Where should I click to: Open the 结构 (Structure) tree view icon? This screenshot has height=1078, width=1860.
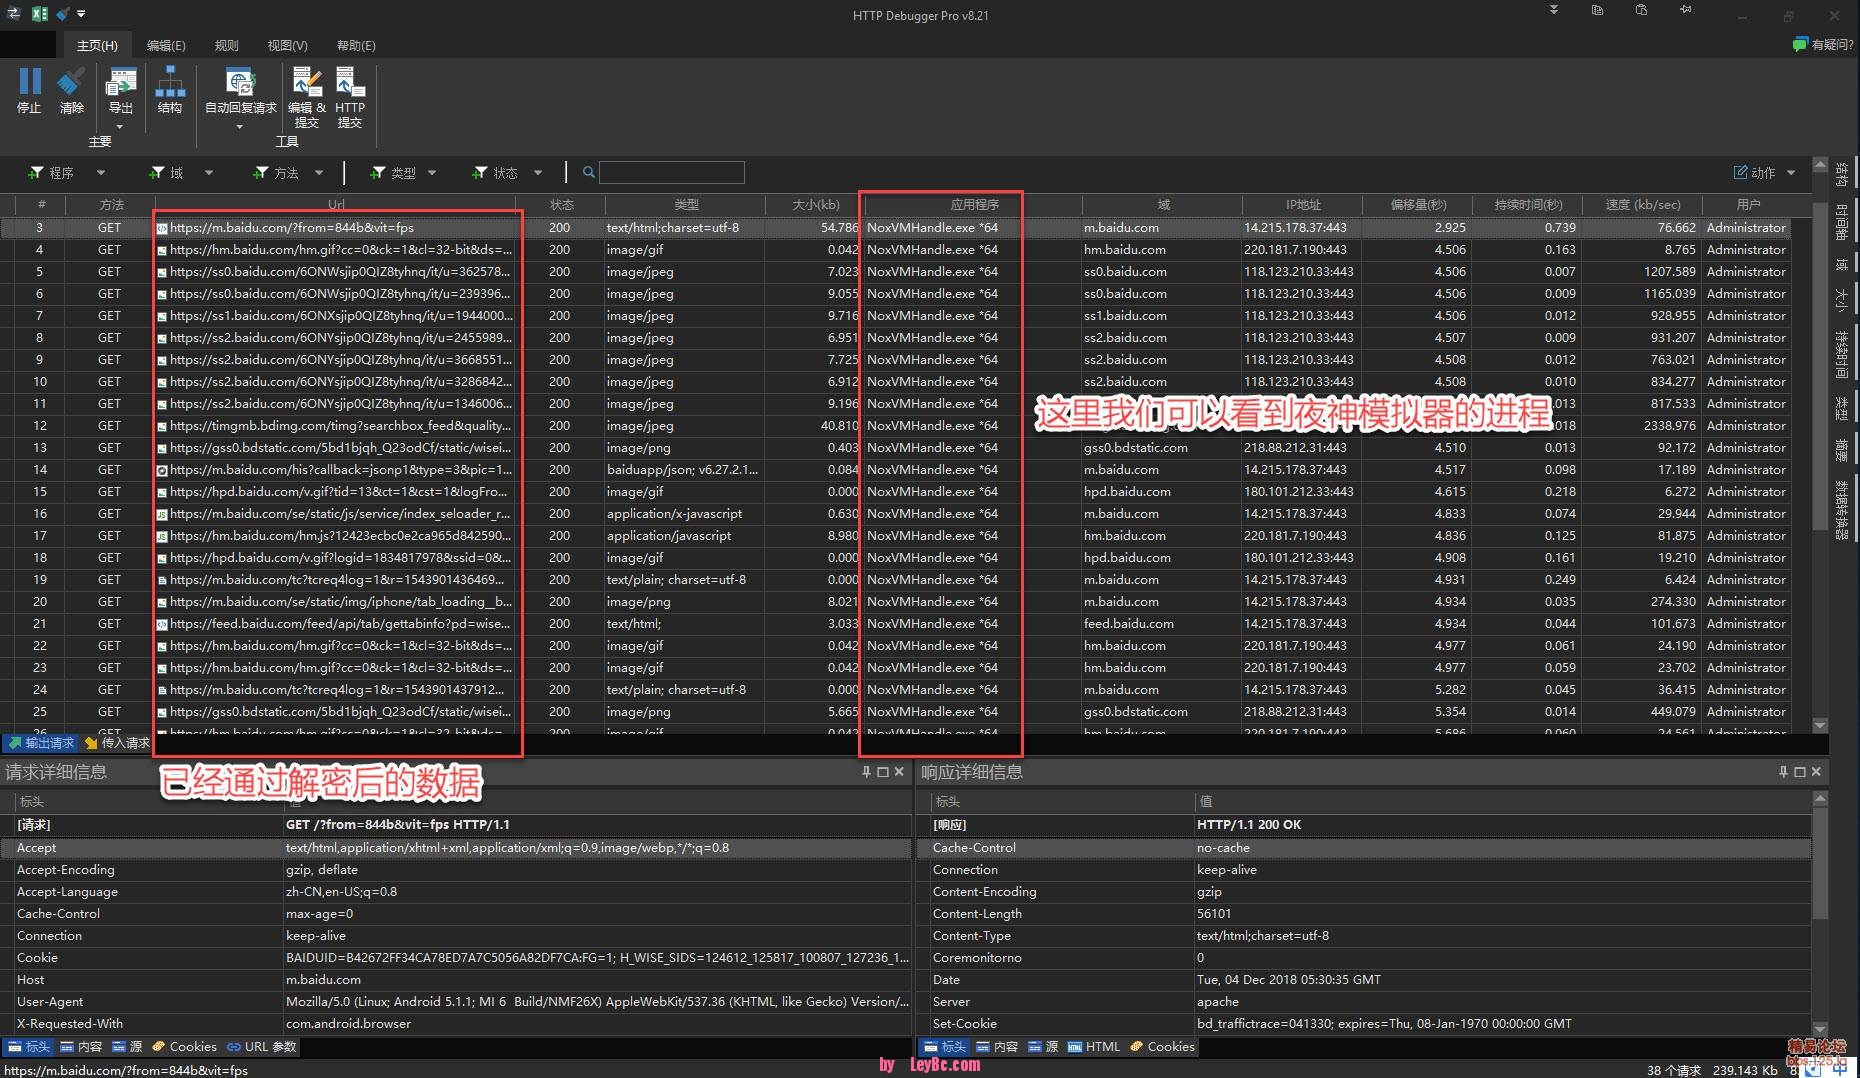[170, 81]
